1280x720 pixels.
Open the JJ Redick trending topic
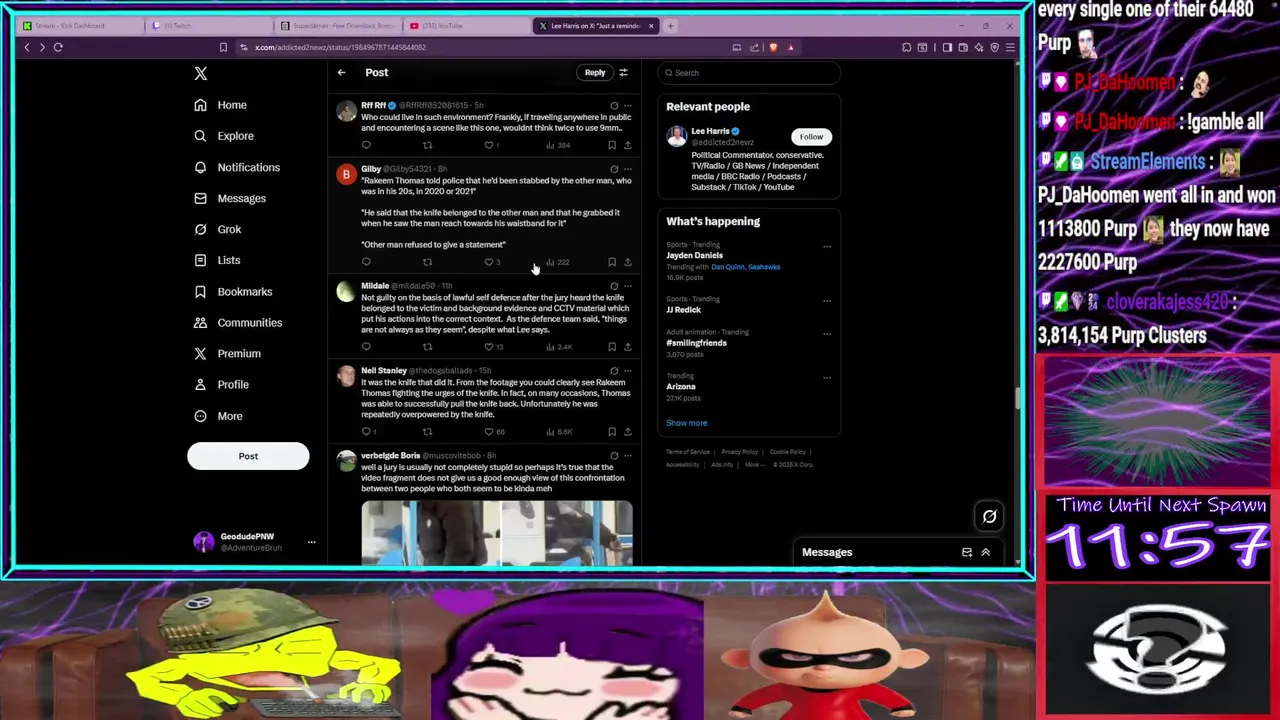click(684, 310)
